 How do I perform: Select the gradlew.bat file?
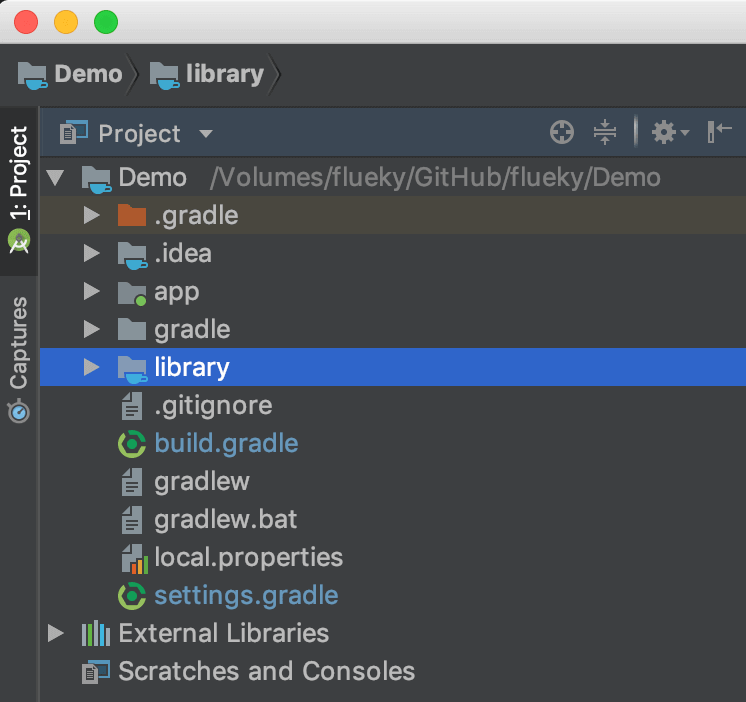point(225,520)
